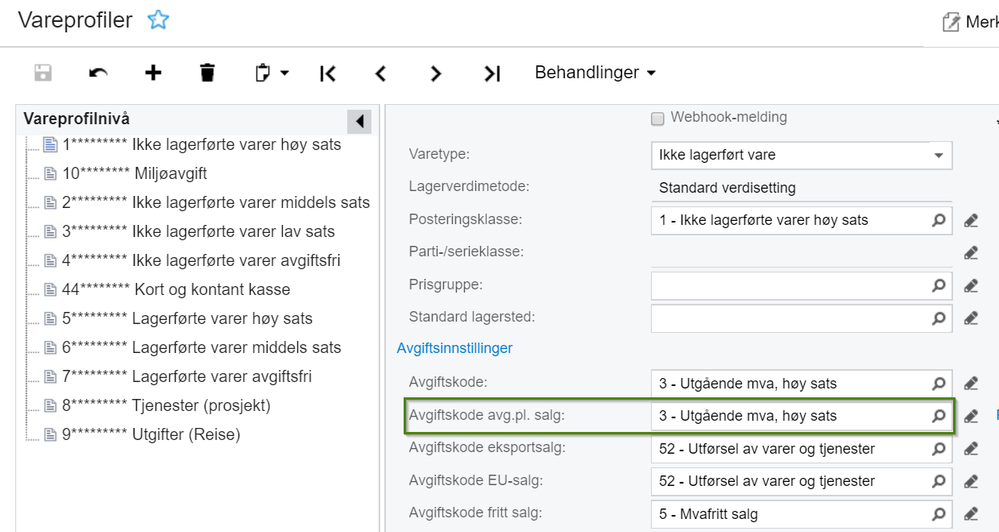The image size is (999, 532).
Task: Go to next record arrow
Action: pos(436,73)
